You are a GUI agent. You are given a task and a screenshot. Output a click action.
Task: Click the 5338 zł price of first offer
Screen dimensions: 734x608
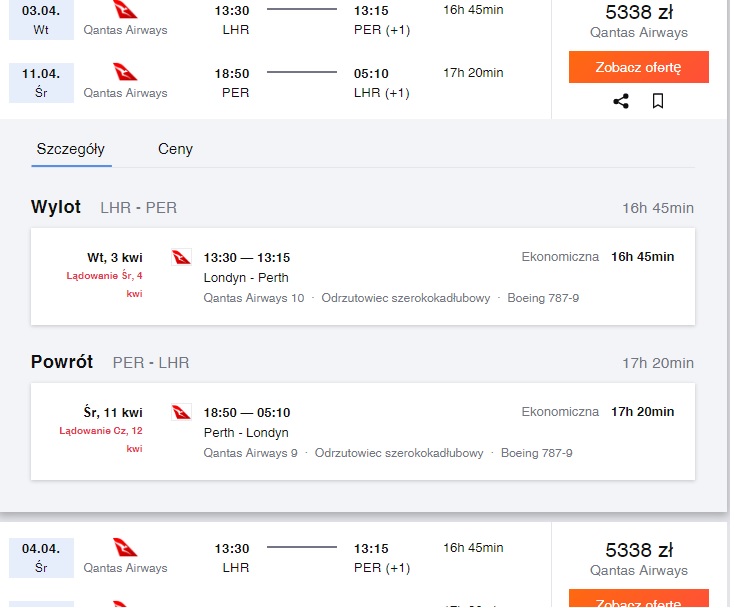639,12
